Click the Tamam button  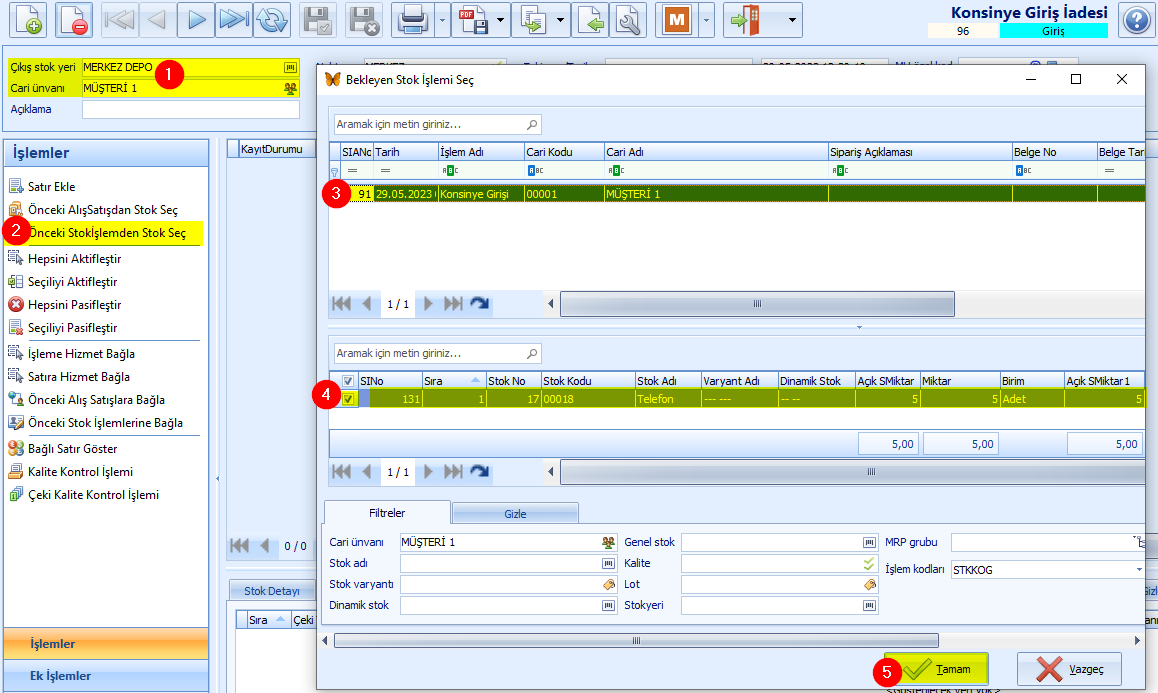pyautogui.click(x=937, y=669)
